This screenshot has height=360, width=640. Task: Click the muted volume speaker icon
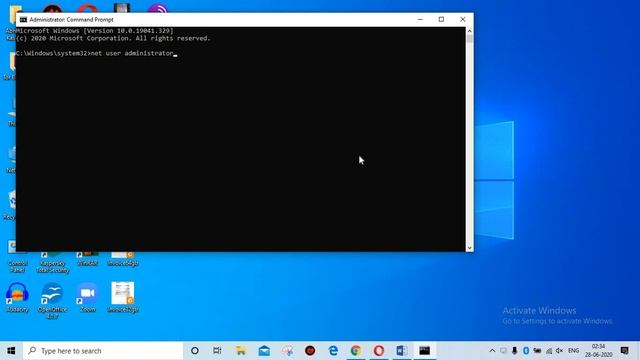[x=560, y=351]
